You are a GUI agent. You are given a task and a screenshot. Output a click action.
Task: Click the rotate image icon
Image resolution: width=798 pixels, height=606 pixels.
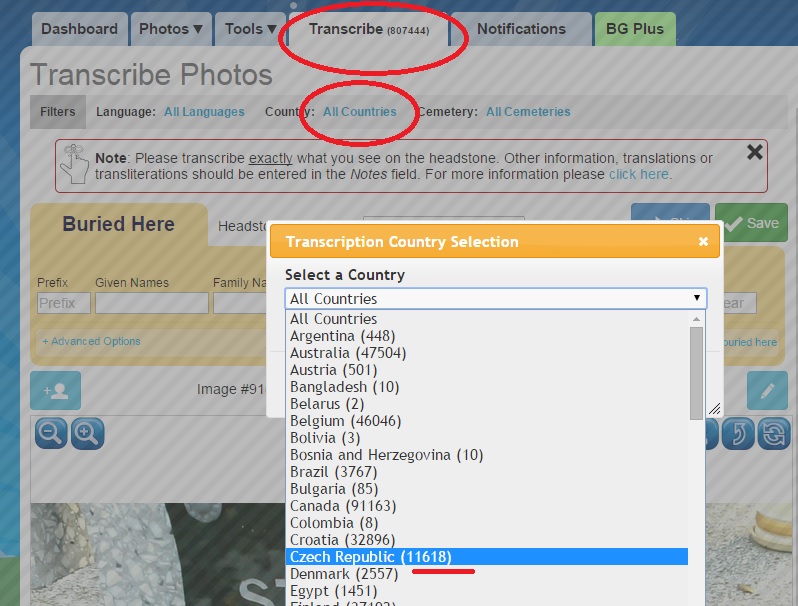(738, 433)
